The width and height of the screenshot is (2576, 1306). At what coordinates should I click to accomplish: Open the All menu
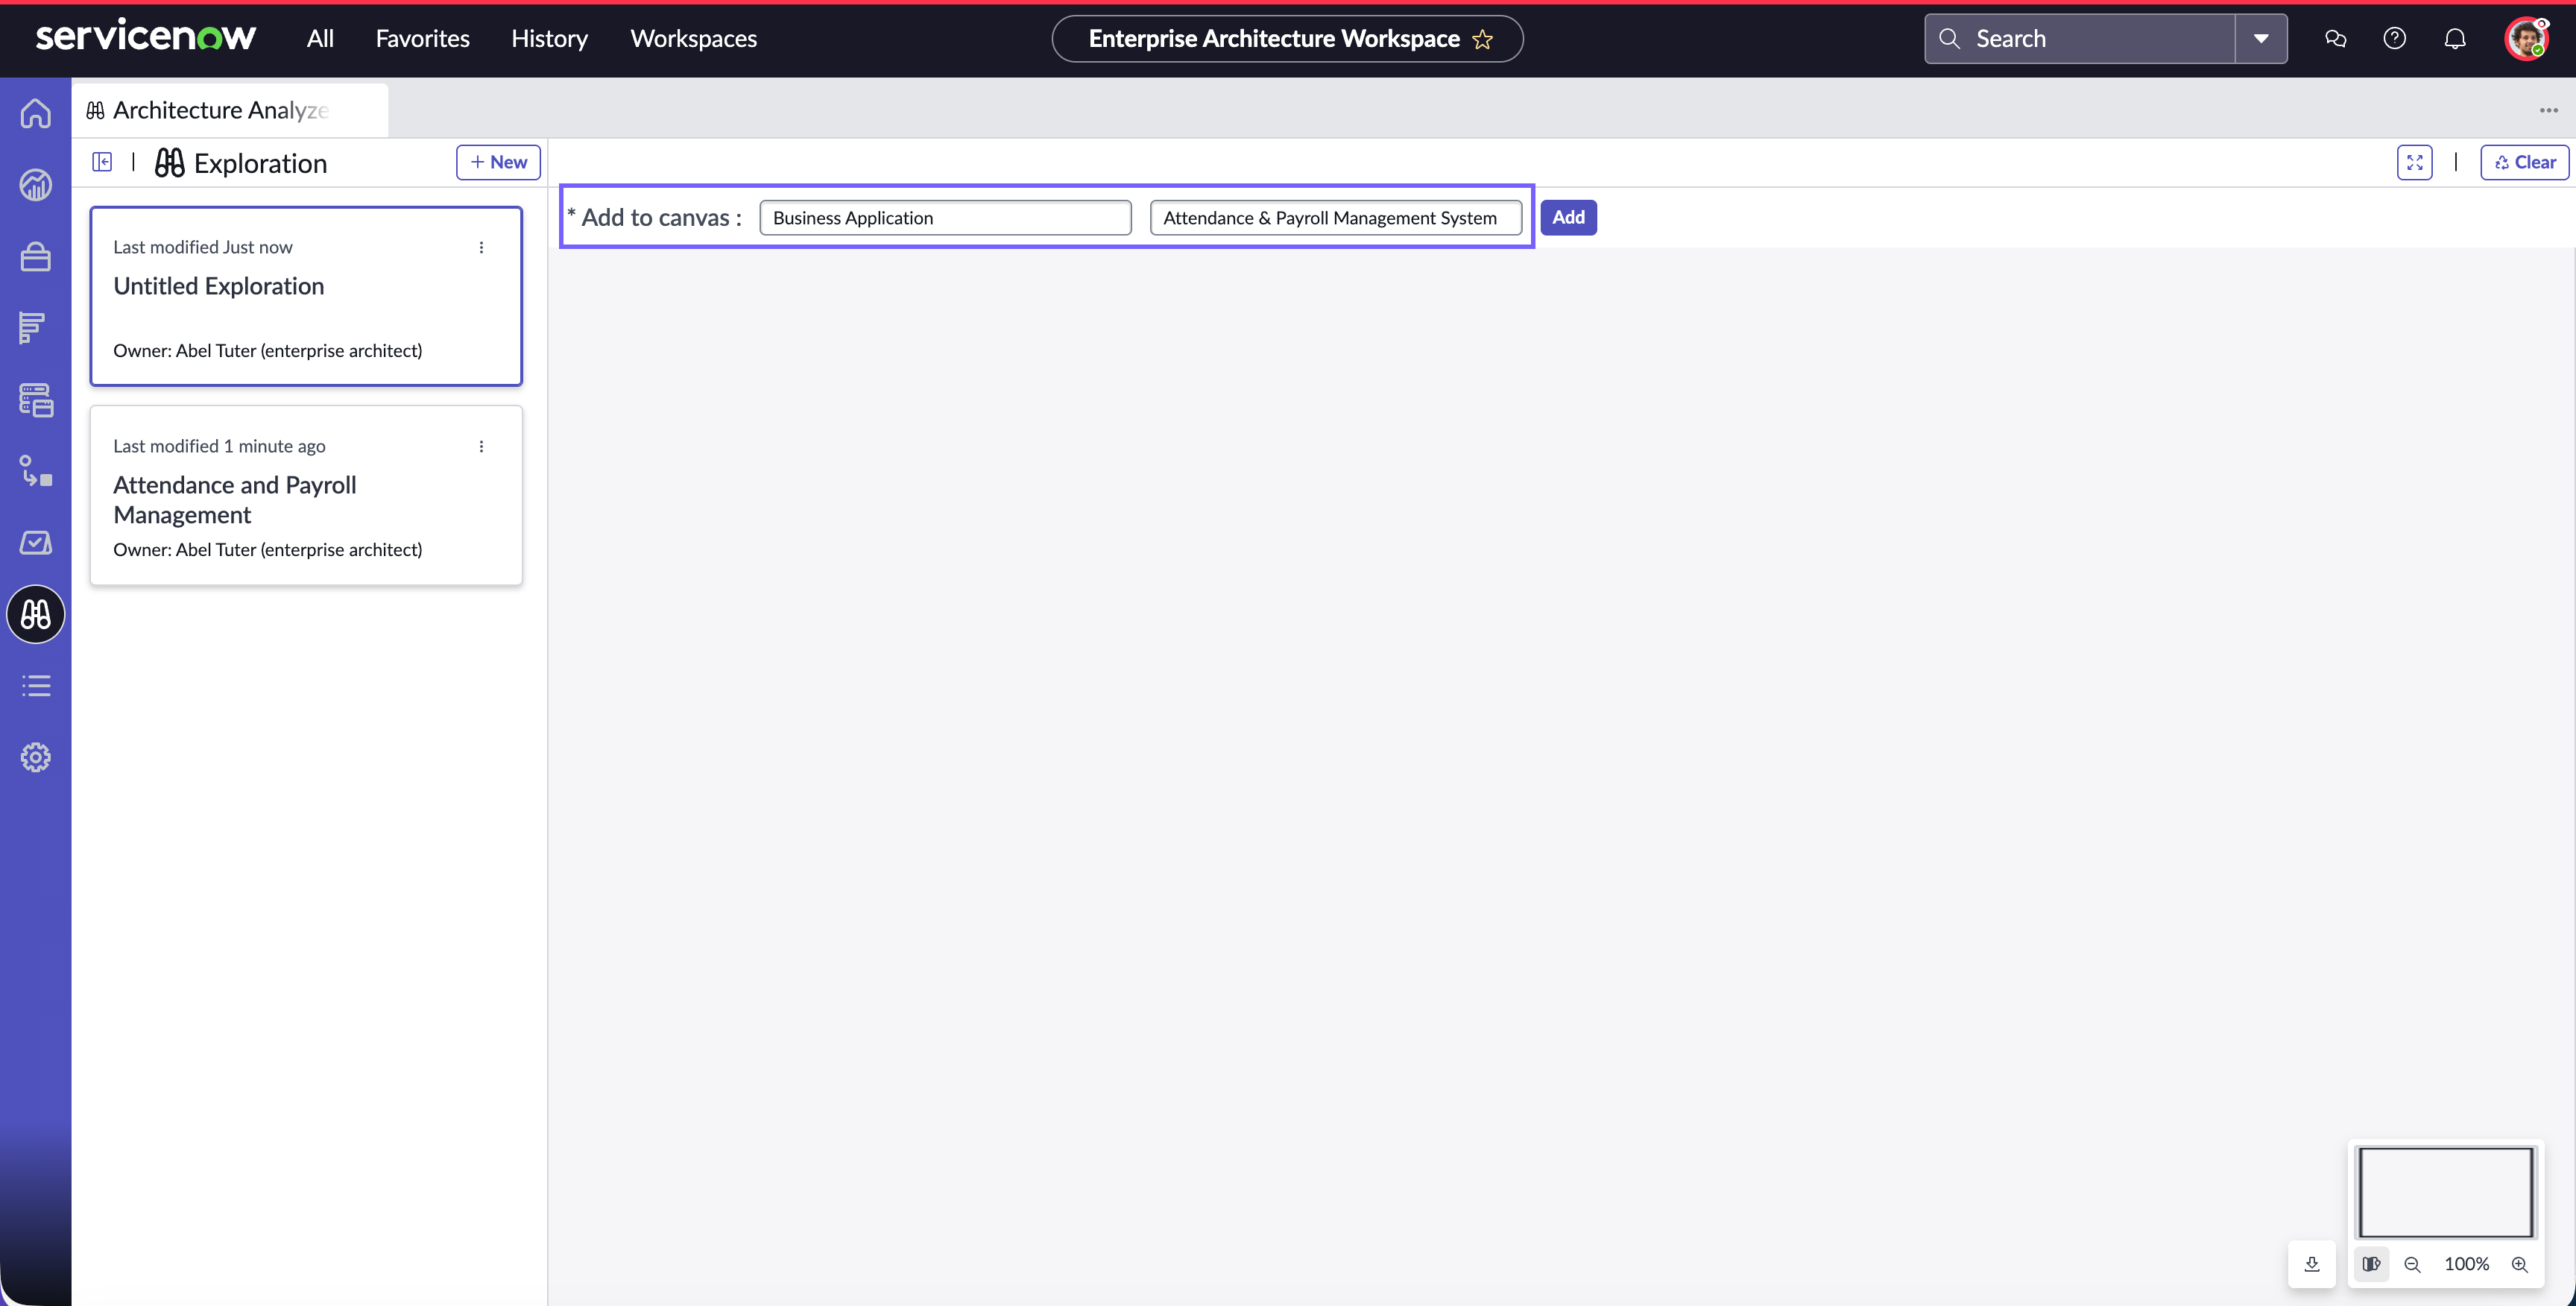pyautogui.click(x=320, y=39)
